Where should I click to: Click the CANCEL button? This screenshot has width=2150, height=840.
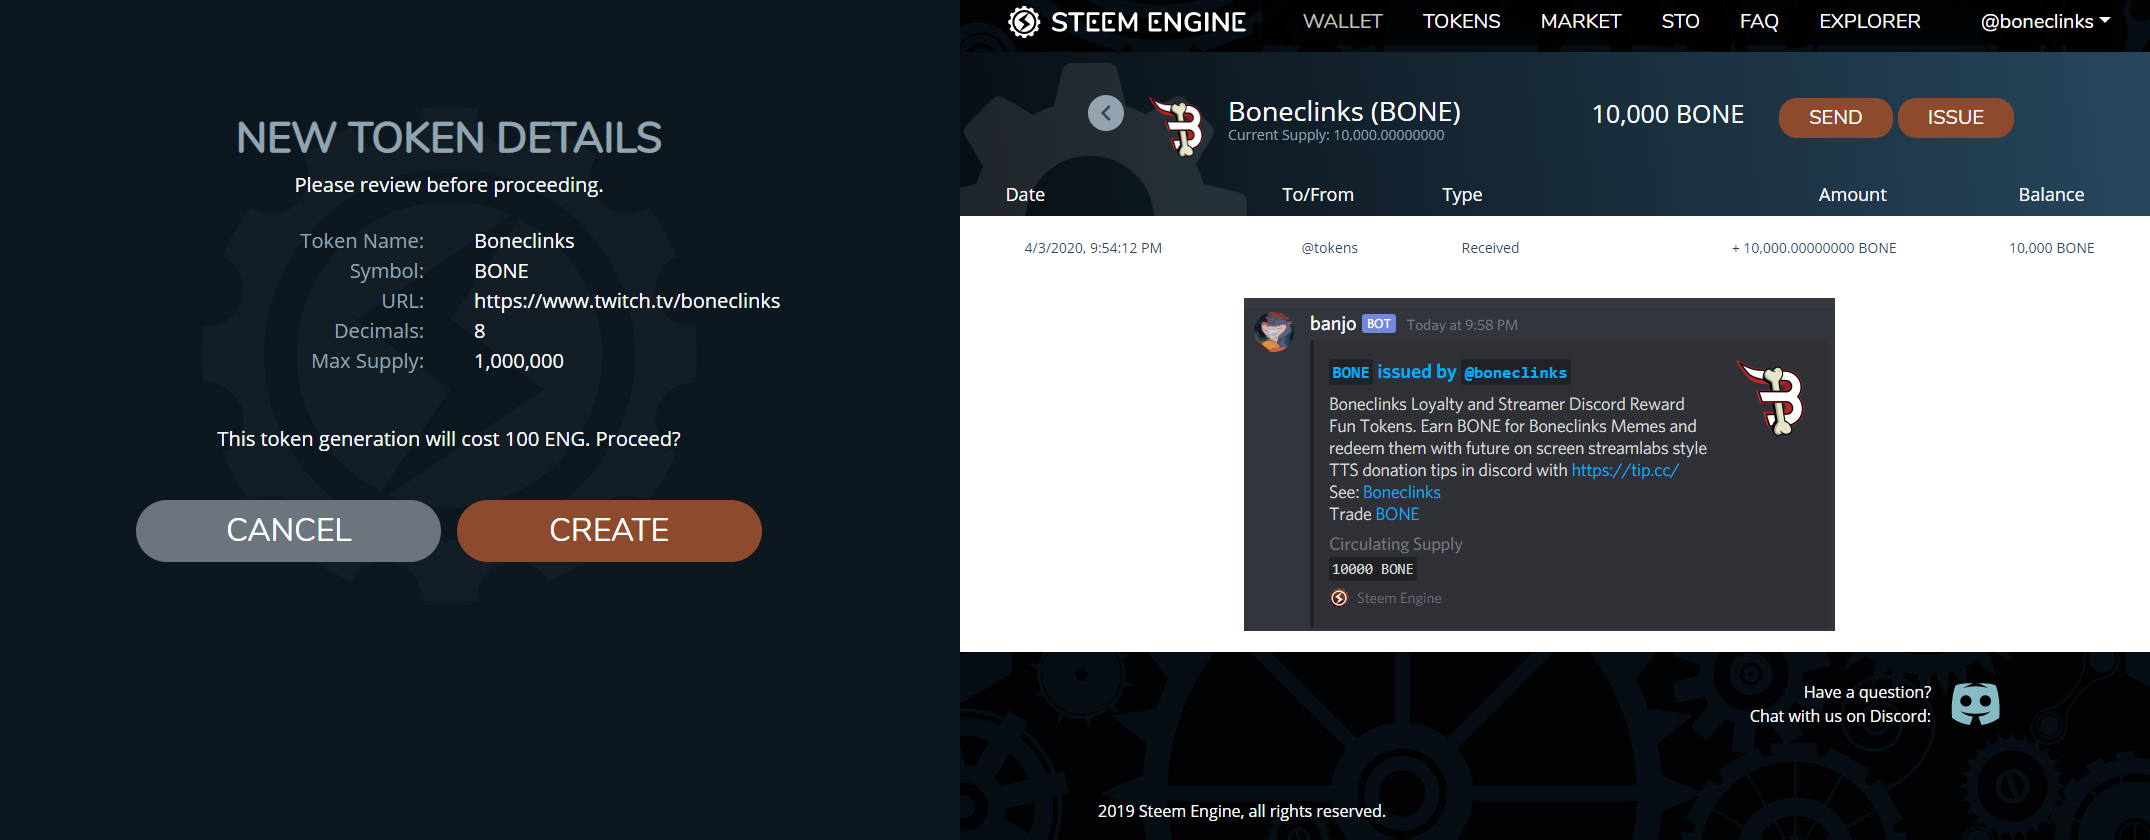(288, 530)
